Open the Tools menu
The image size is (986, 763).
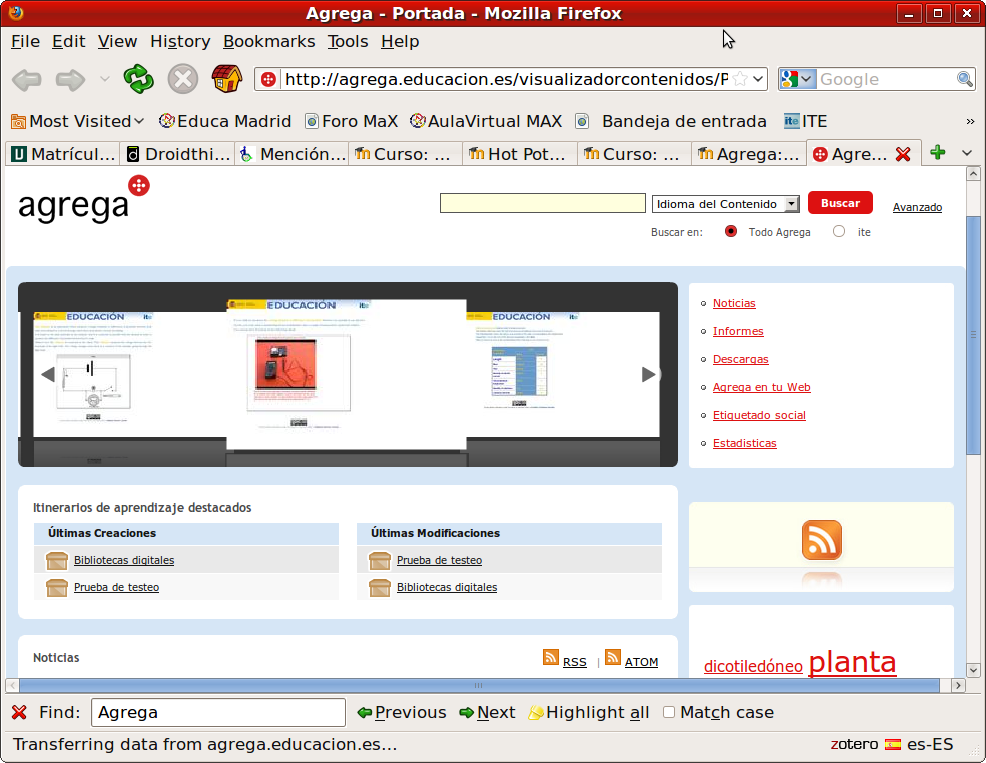(x=348, y=42)
